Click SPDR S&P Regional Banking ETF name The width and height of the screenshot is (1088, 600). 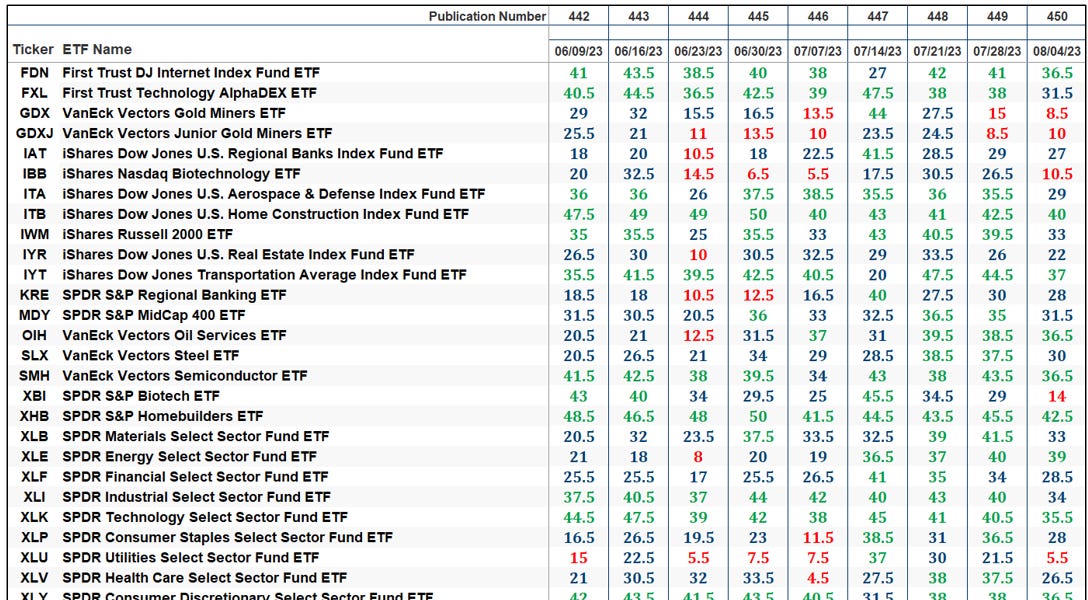(174, 295)
